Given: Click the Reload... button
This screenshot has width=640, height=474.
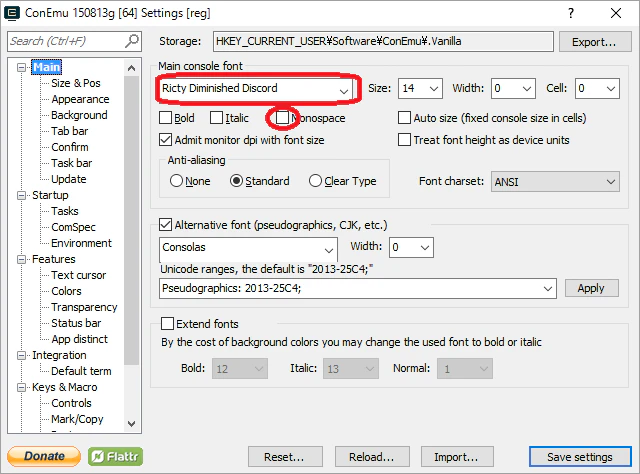Looking at the screenshot, I should [x=372, y=456].
